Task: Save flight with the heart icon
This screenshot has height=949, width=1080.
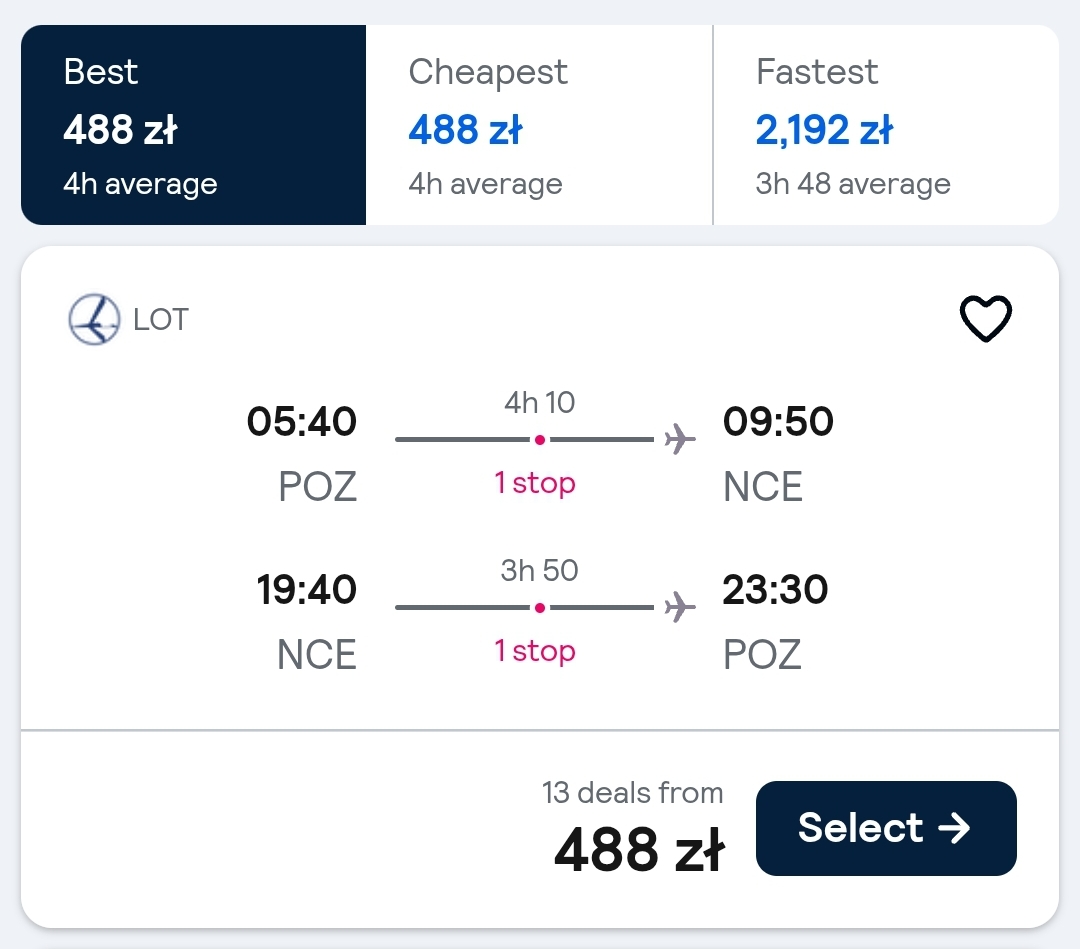Action: coord(986,319)
